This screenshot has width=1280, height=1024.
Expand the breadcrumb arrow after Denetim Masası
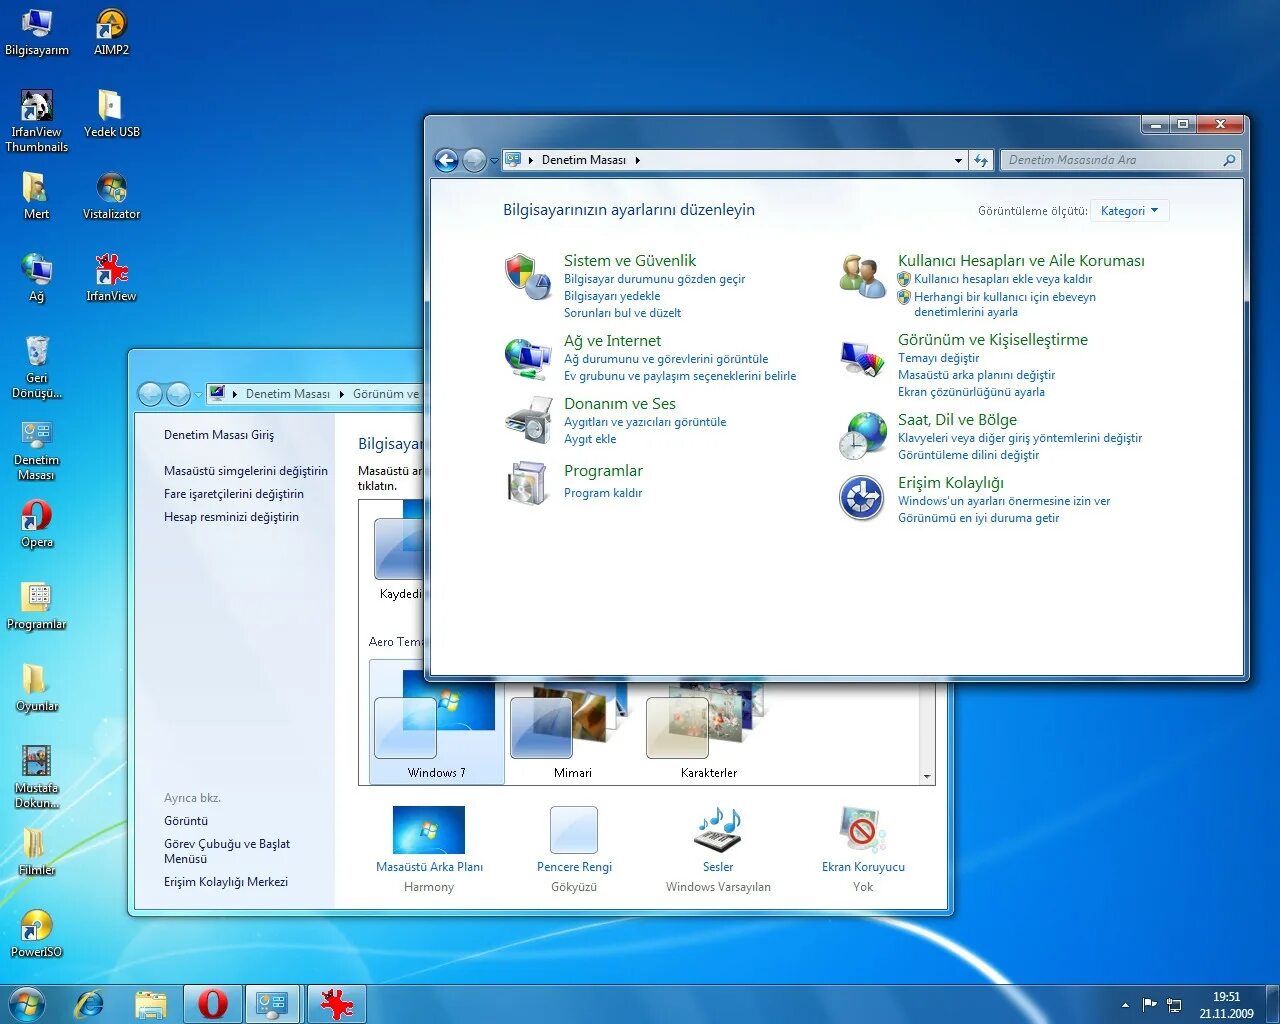pyautogui.click(x=638, y=160)
